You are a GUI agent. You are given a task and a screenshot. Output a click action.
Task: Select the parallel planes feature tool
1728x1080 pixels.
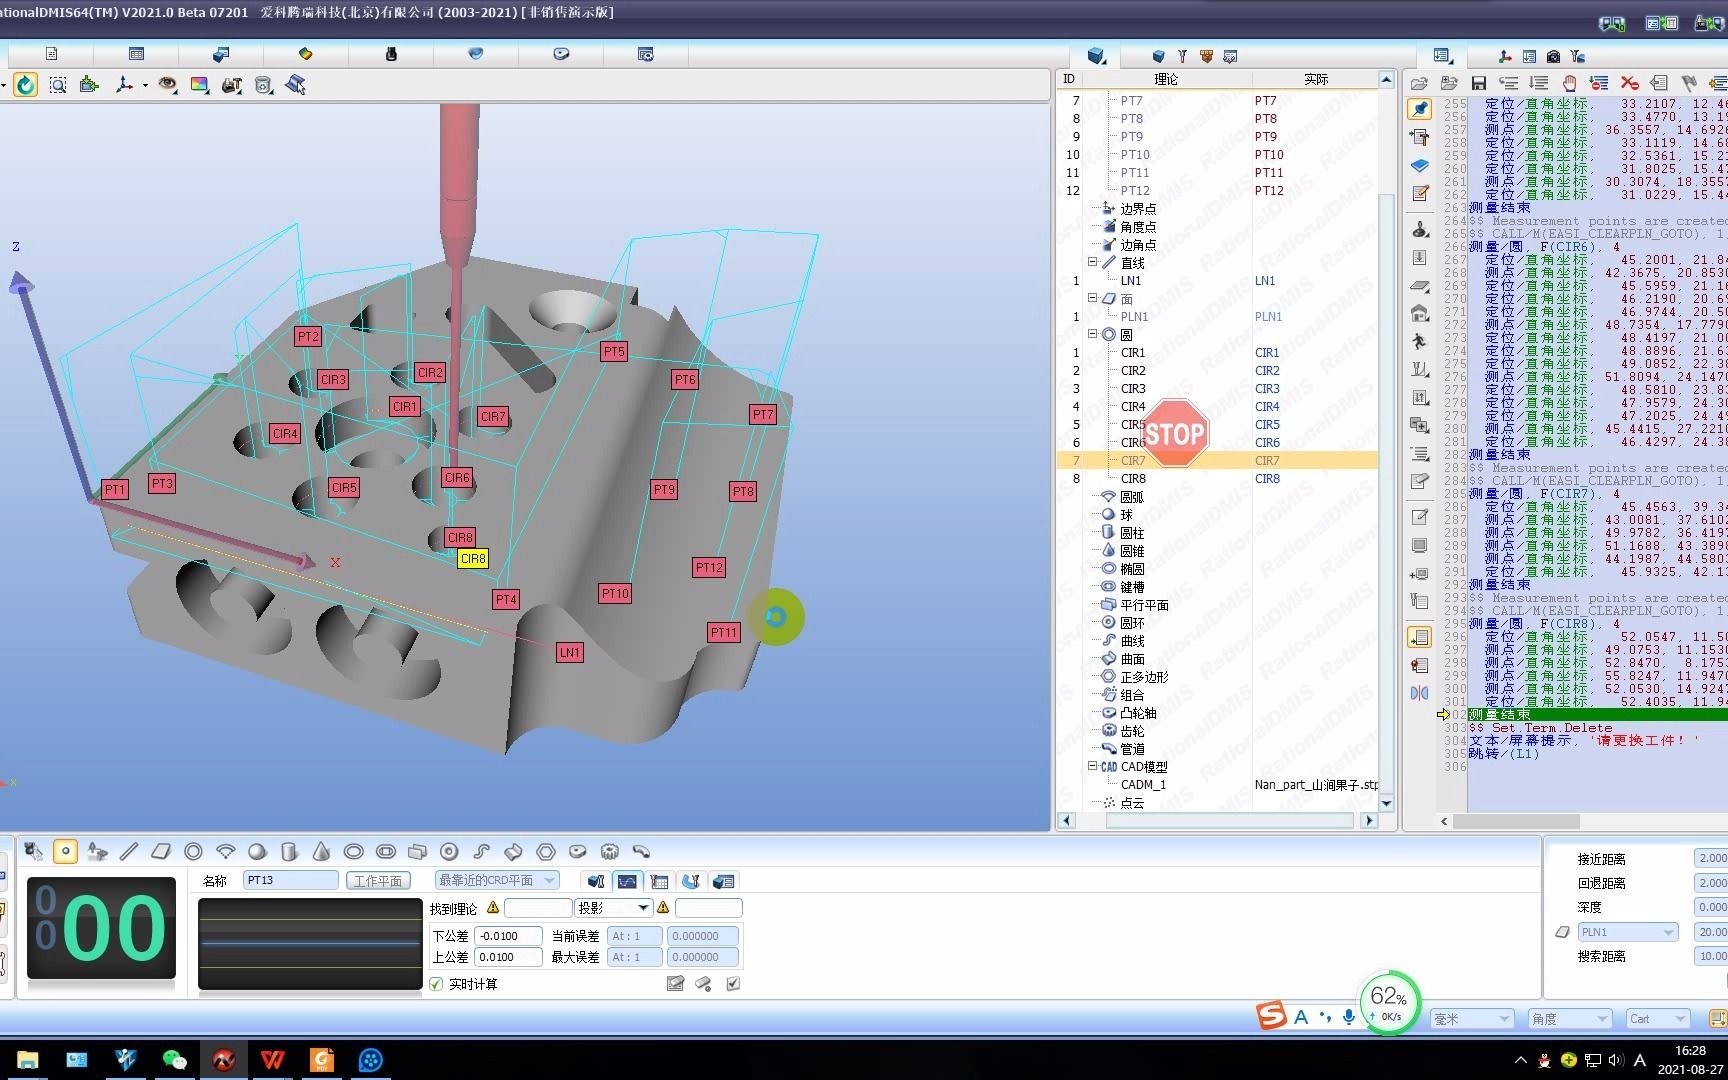pyautogui.click(x=417, y=852)
